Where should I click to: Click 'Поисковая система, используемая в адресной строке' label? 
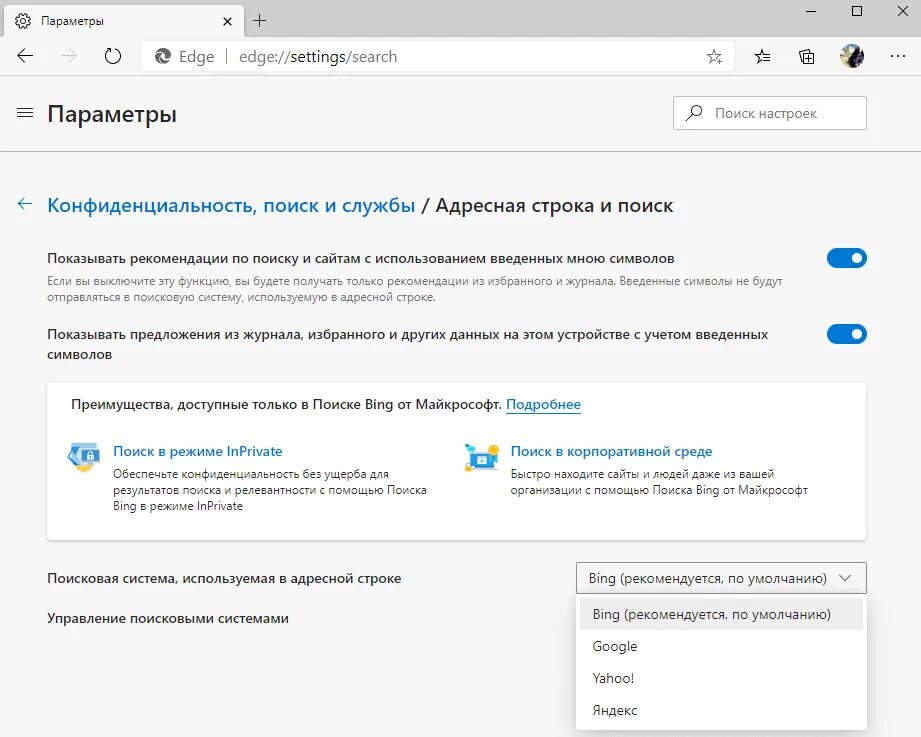pos(224,578)
